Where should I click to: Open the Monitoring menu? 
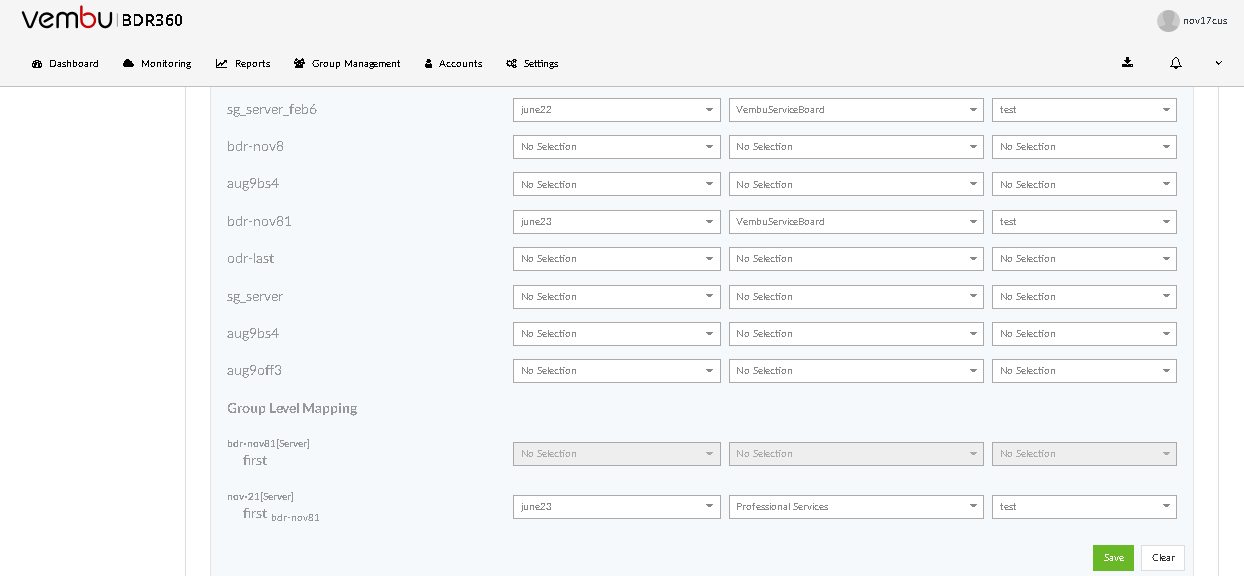[157, 63]
